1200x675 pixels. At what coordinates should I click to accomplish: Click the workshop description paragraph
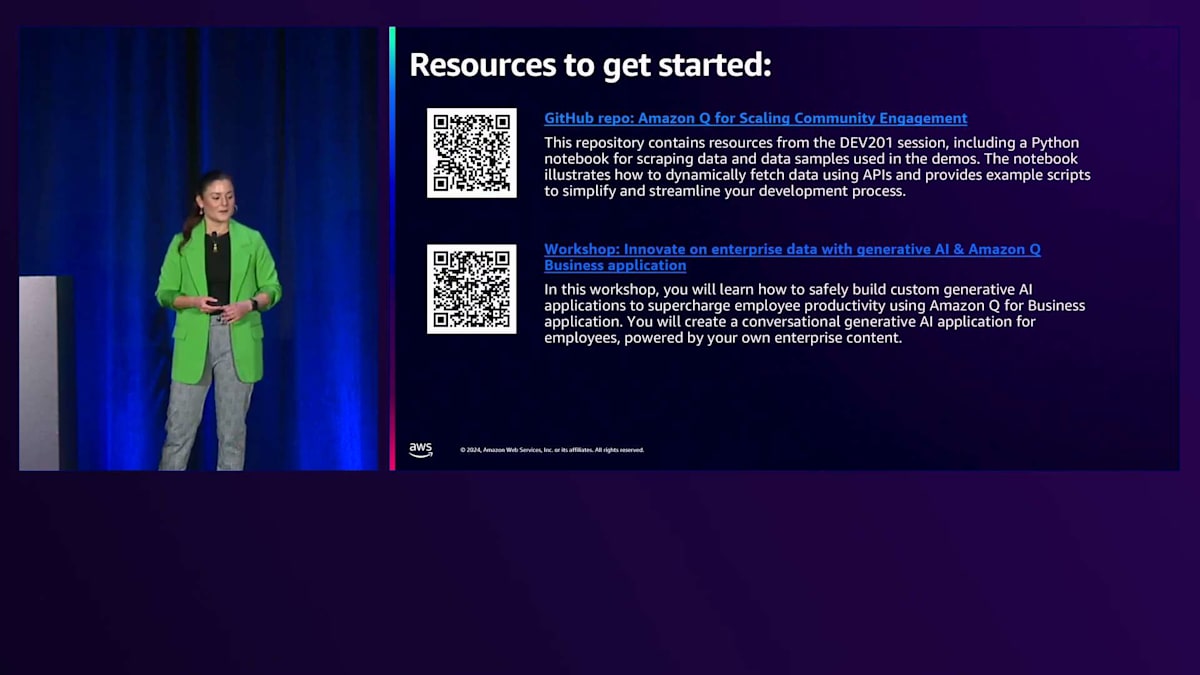(x=814, y=313)
